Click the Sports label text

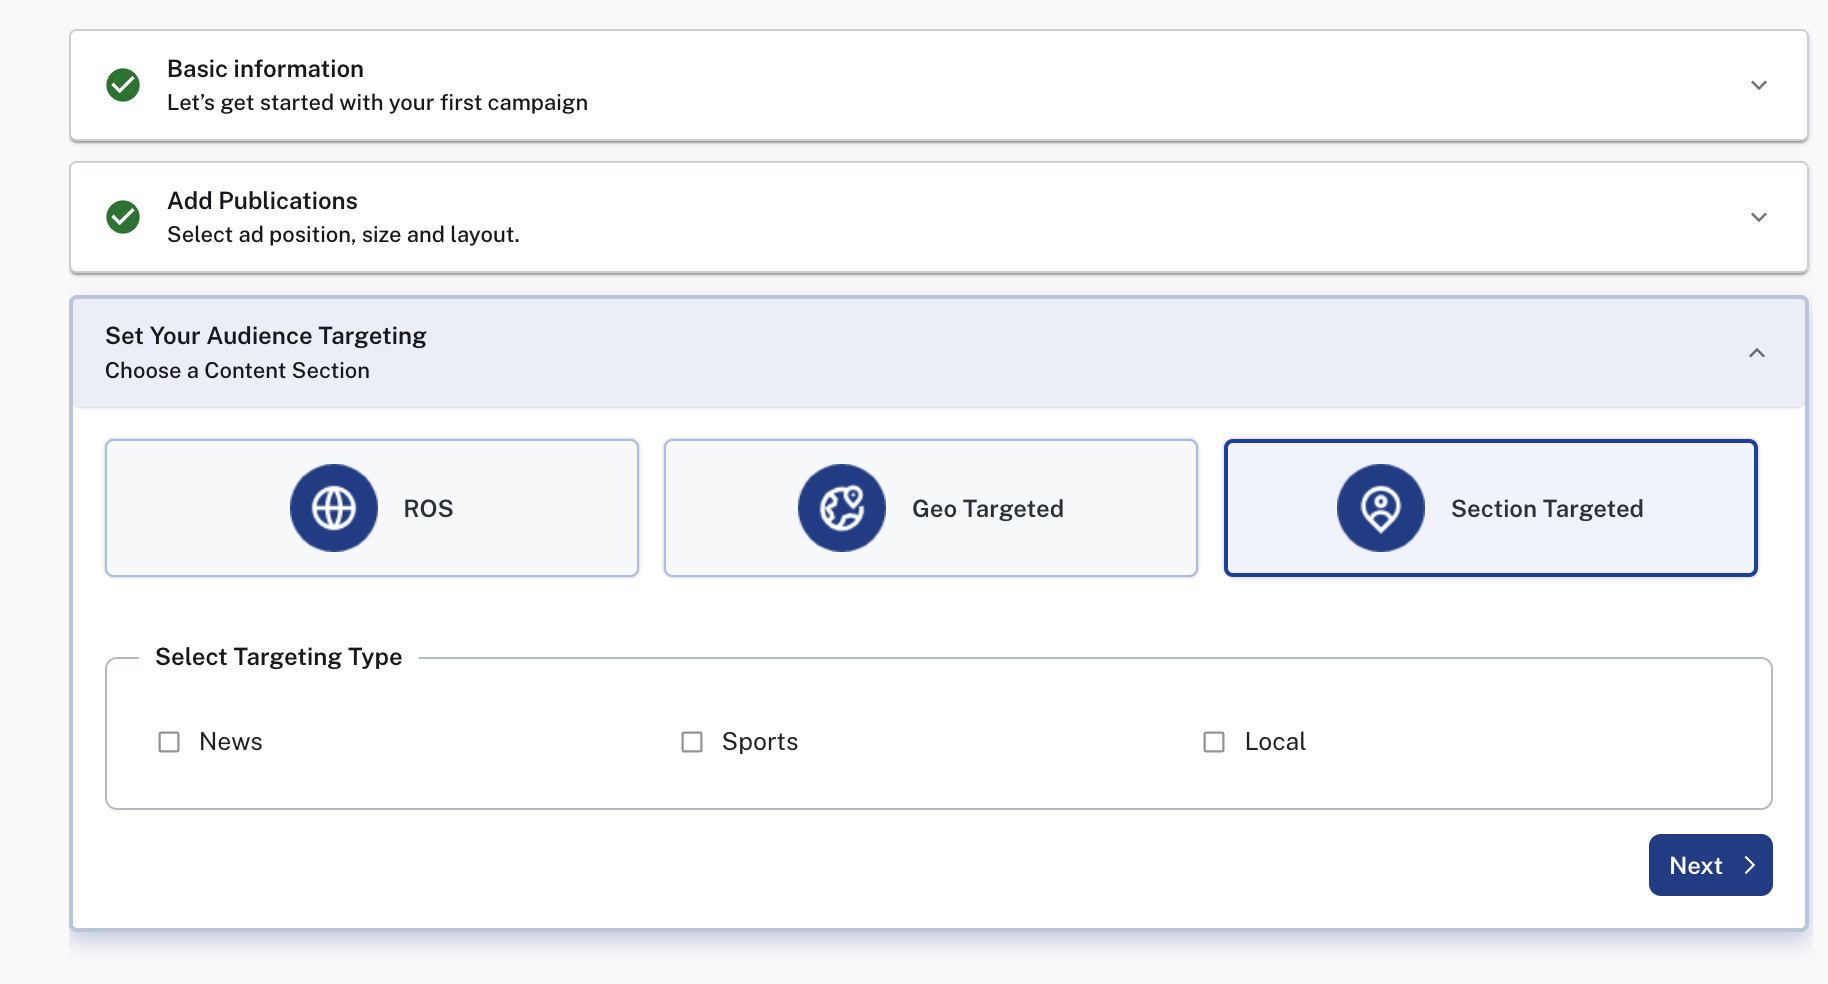(759, 742)
